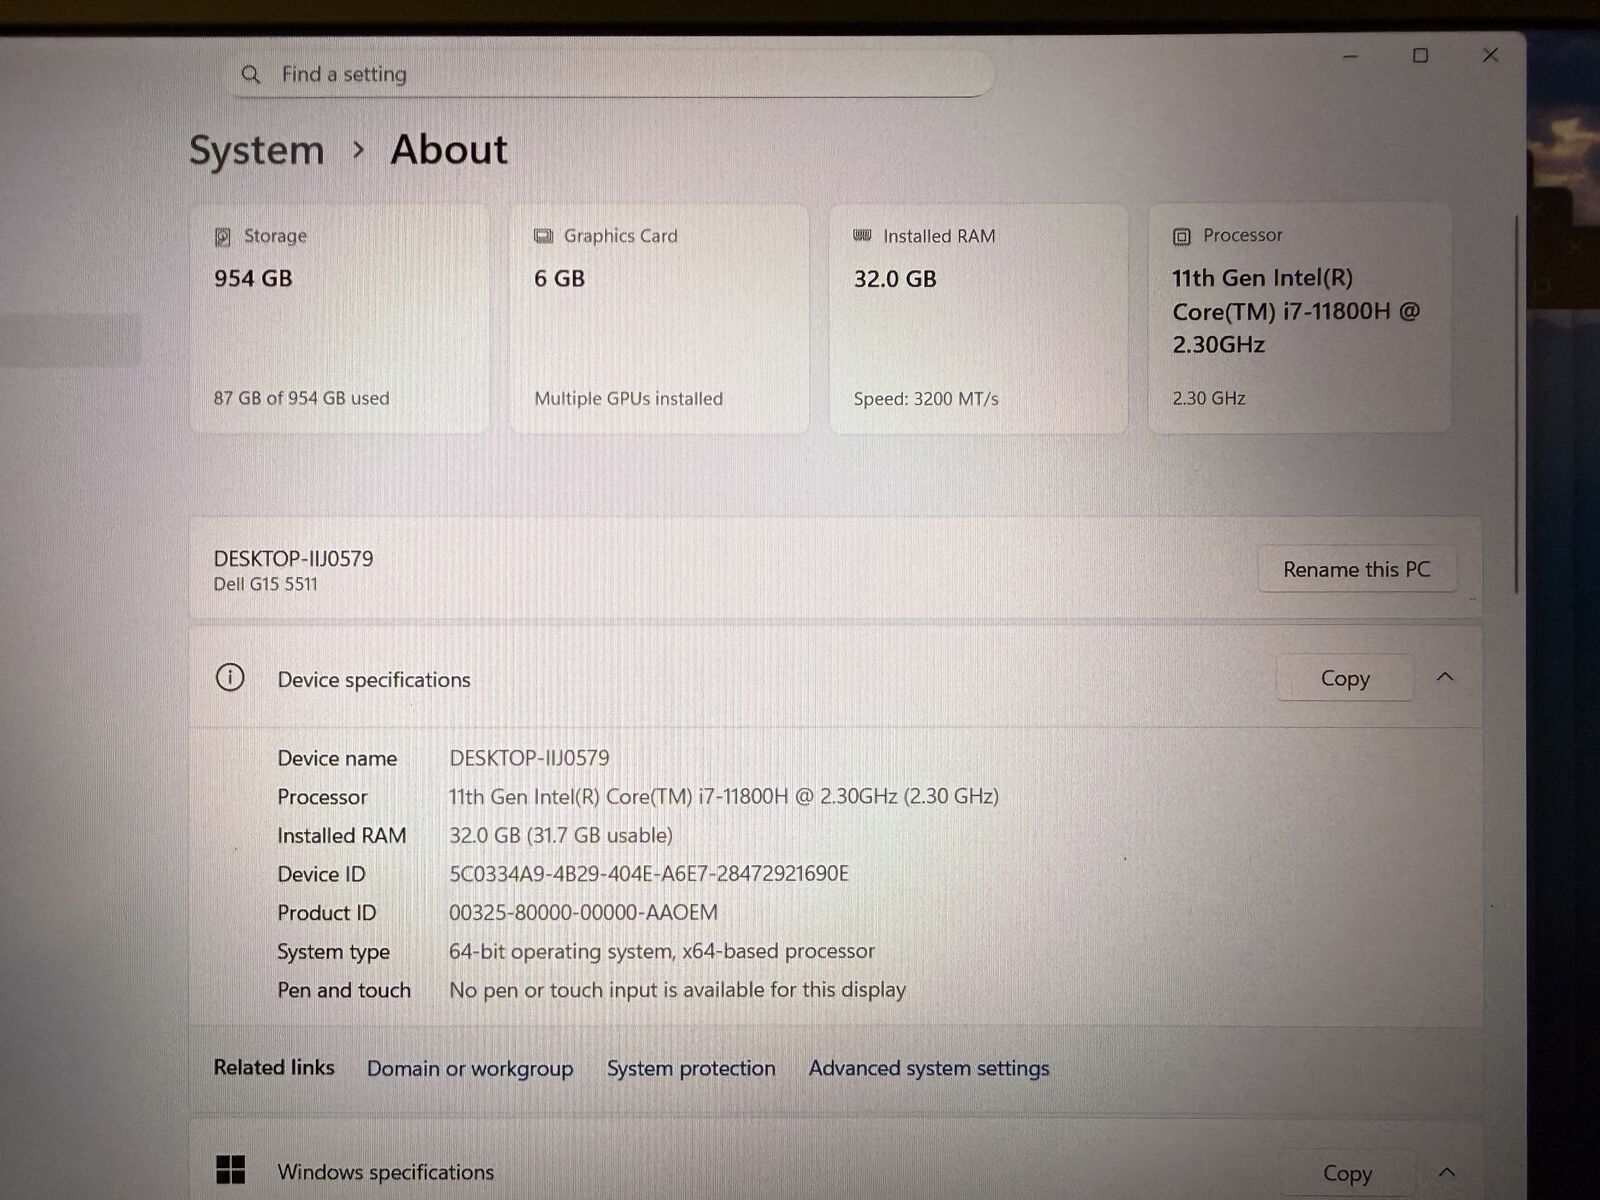Open Advanced system settings link

click(929, 1069)
